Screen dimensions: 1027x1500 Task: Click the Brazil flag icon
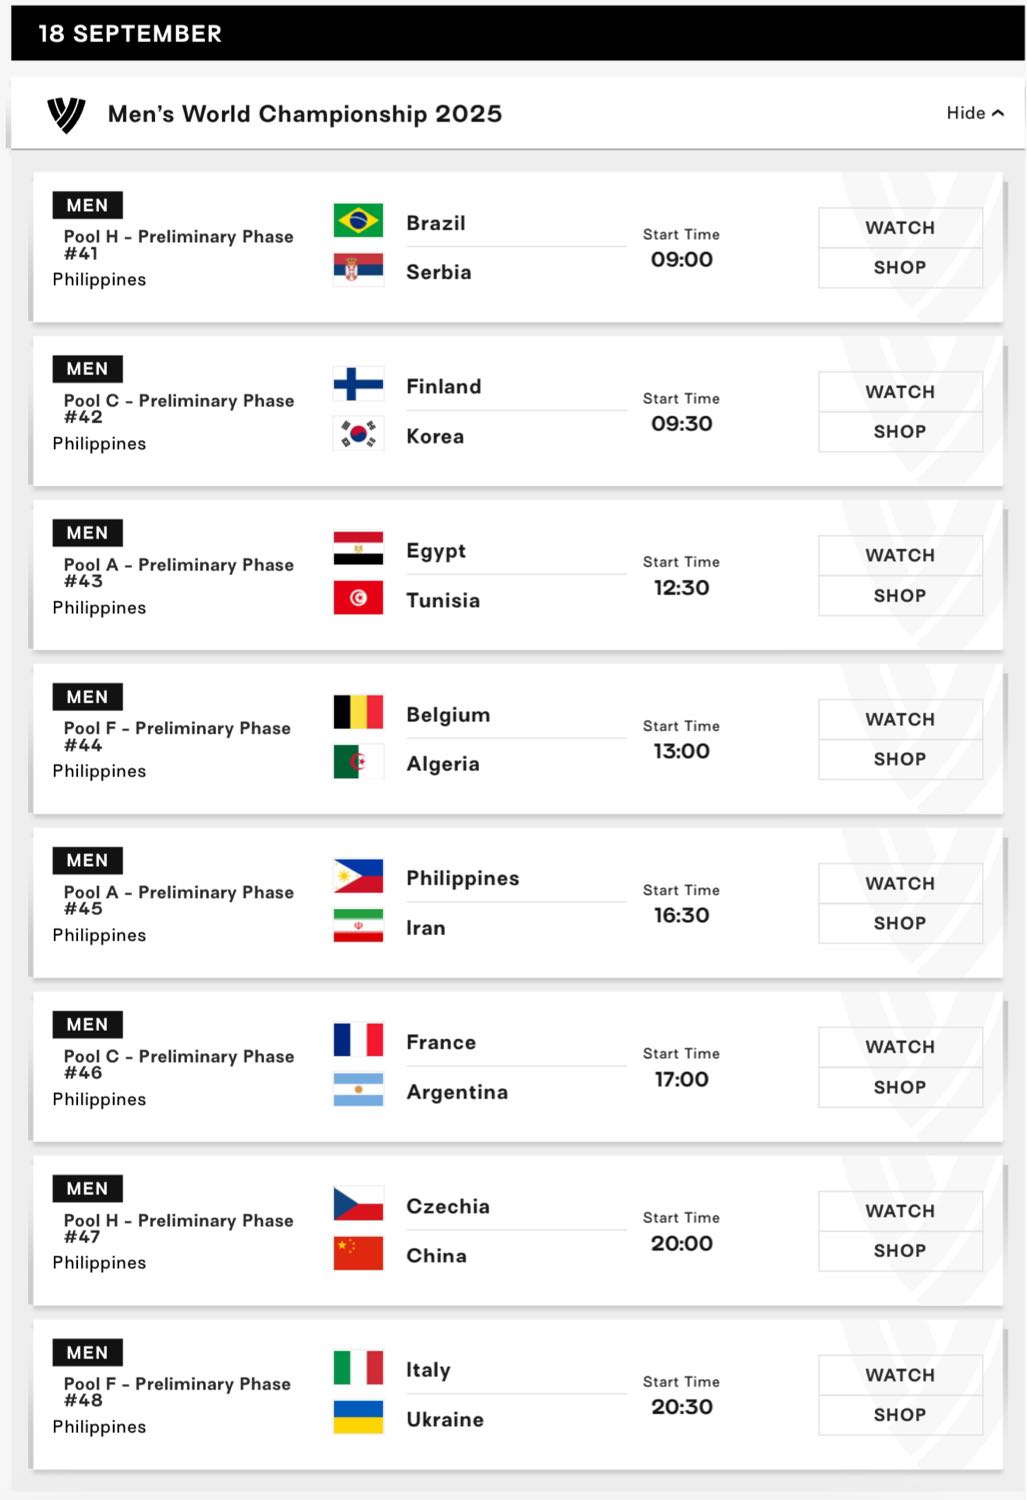tap(358, 220)
